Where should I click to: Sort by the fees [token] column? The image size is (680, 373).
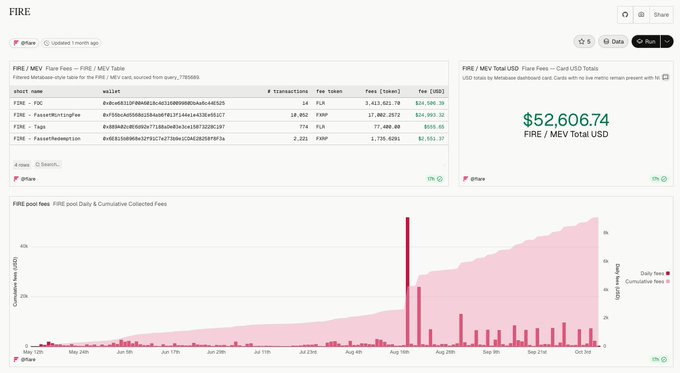pos(382,92)
